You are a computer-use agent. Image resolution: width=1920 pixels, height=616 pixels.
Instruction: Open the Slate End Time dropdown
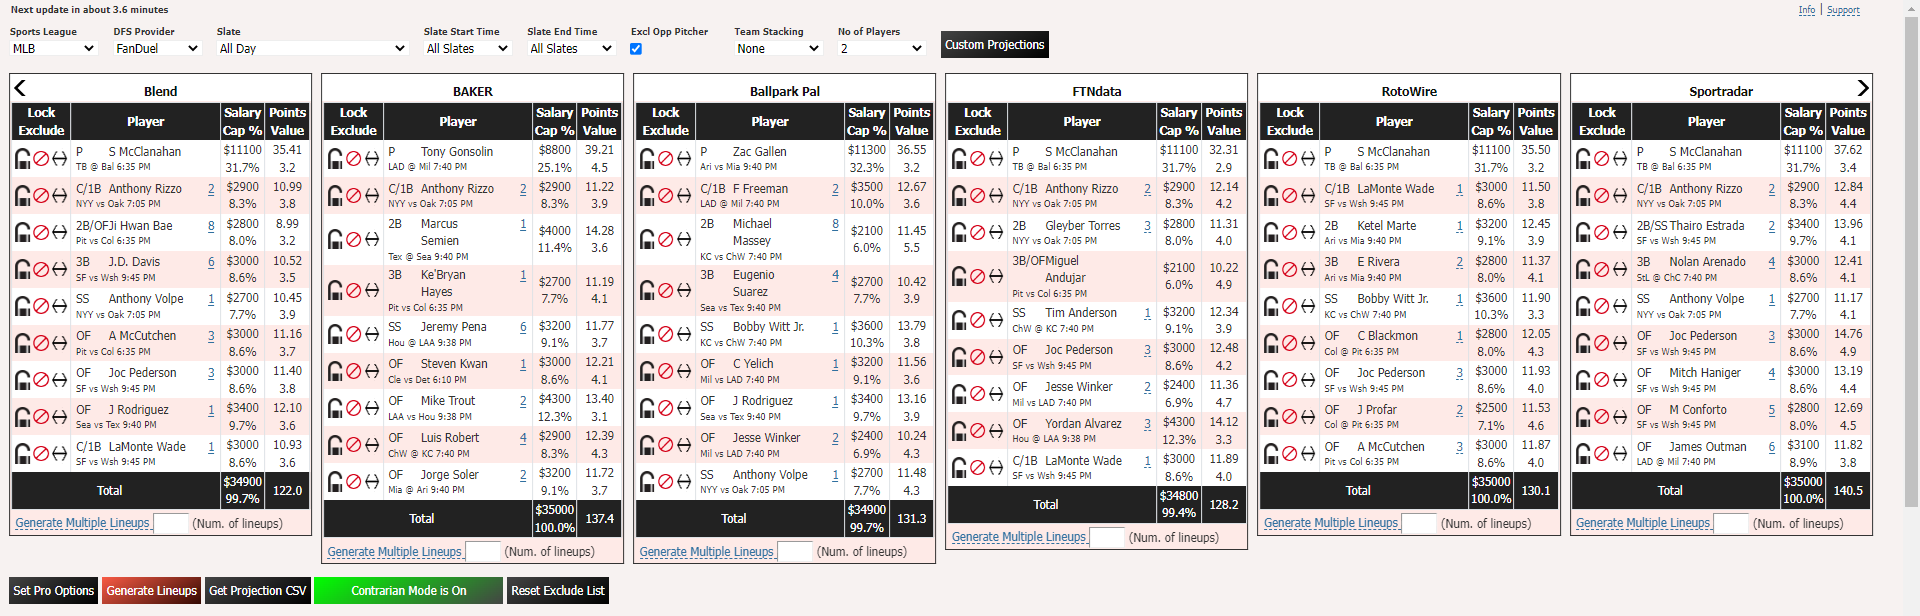tap(571, 48)
